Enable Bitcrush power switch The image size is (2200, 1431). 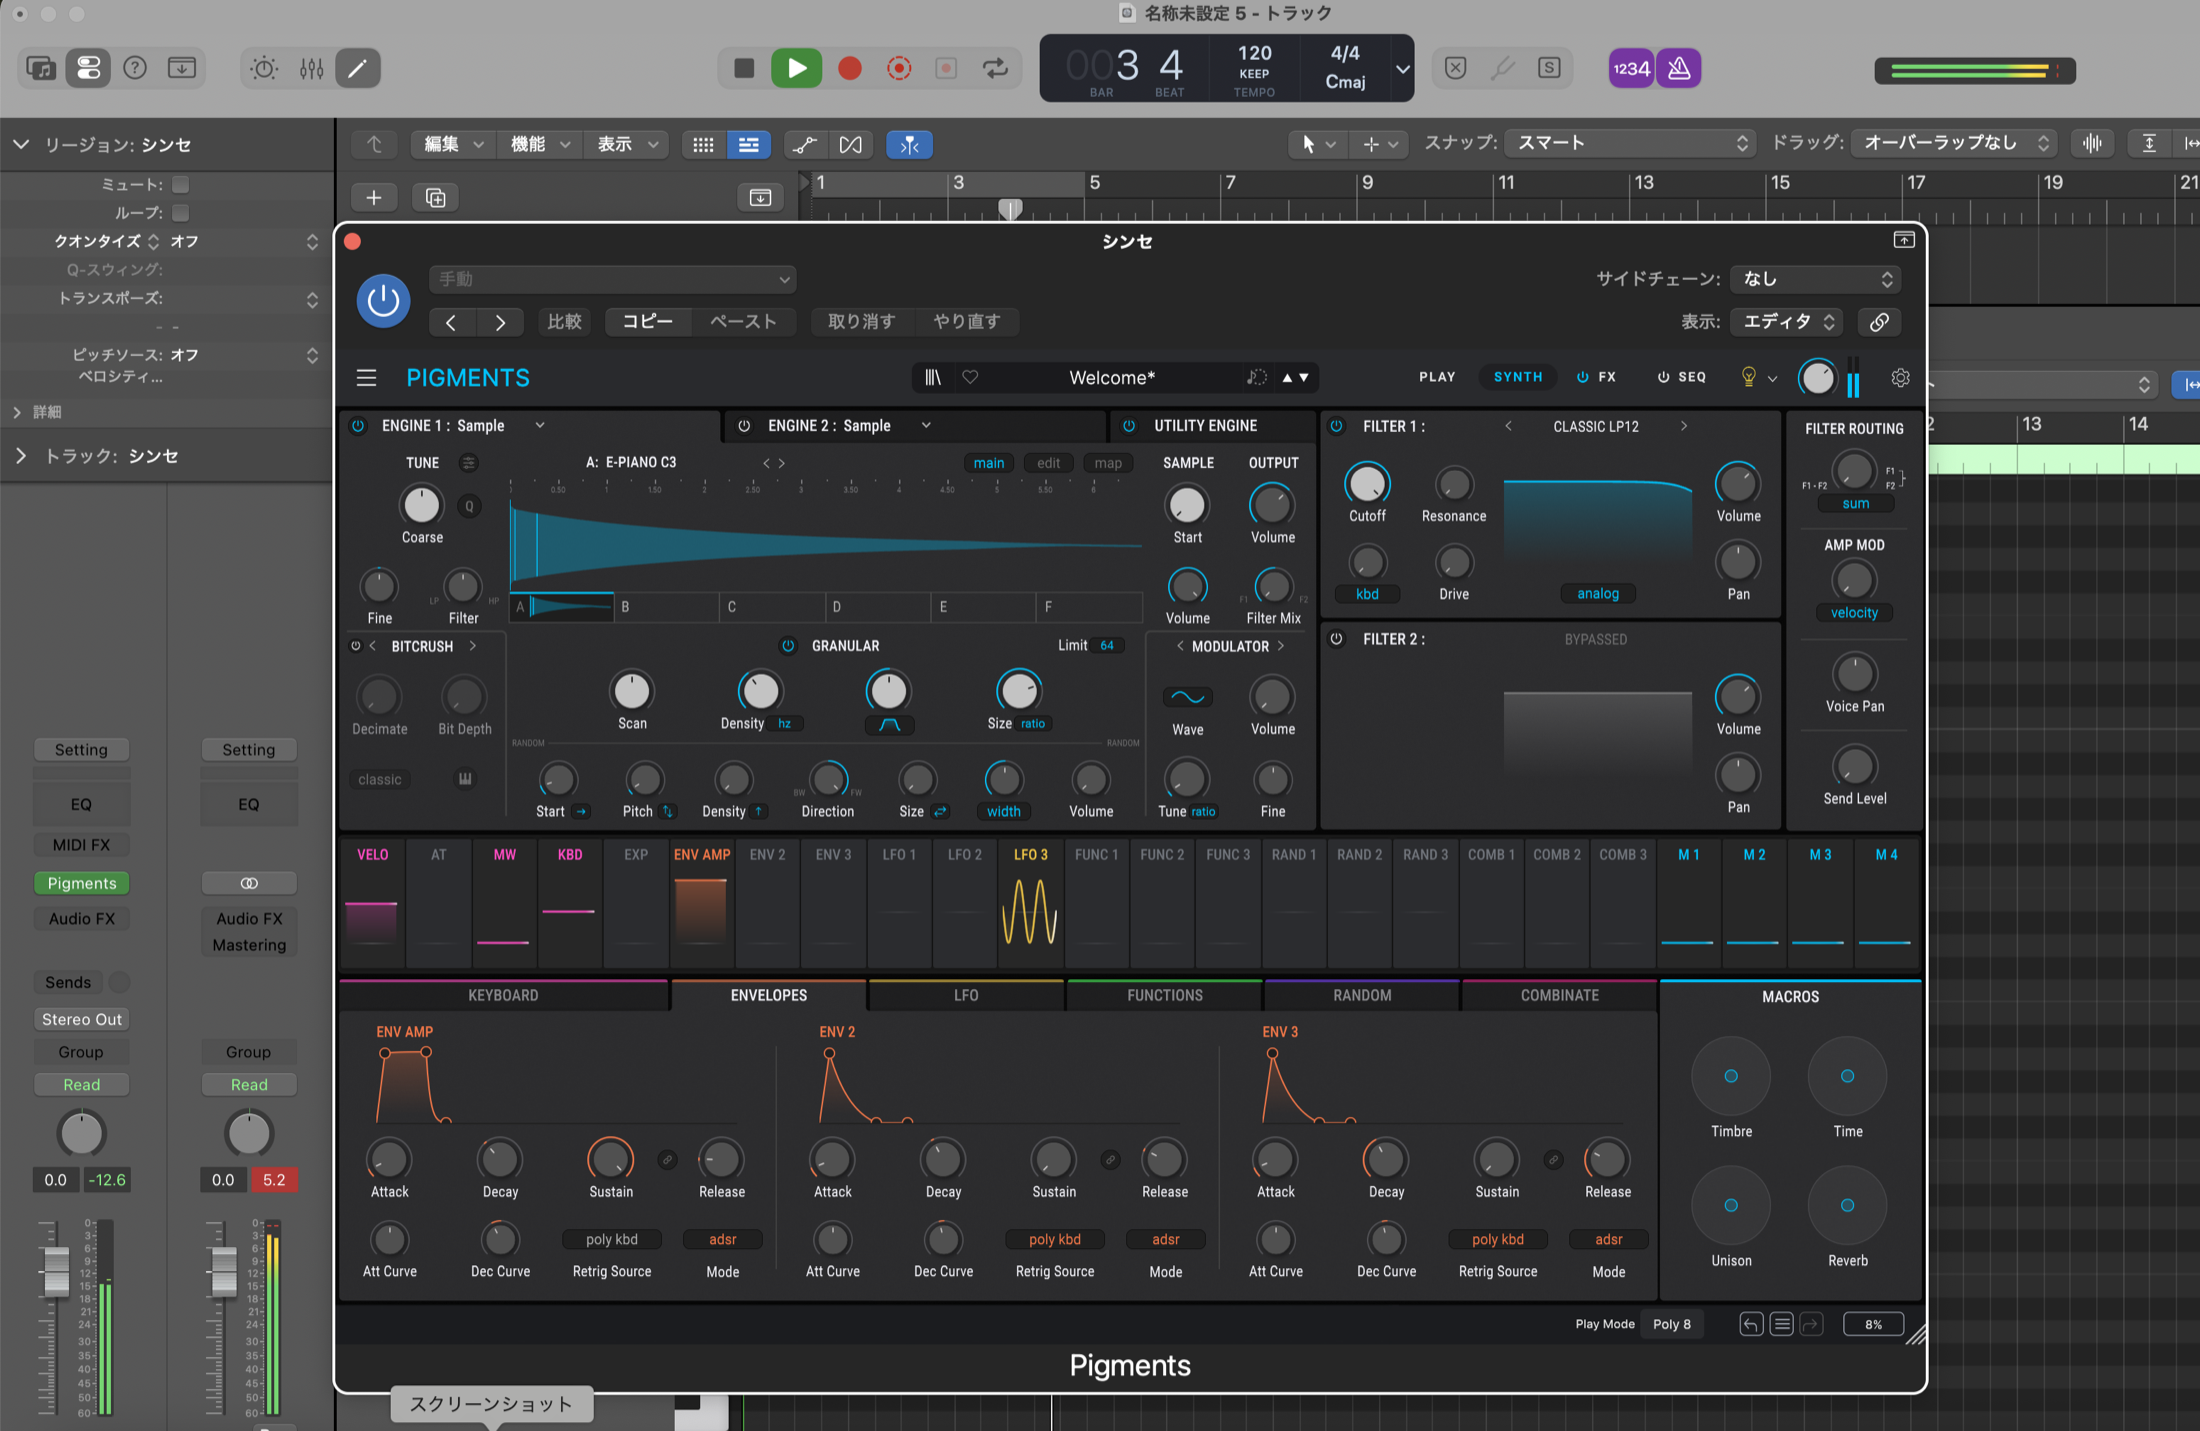pyautogui.click(x=355, y=646)
